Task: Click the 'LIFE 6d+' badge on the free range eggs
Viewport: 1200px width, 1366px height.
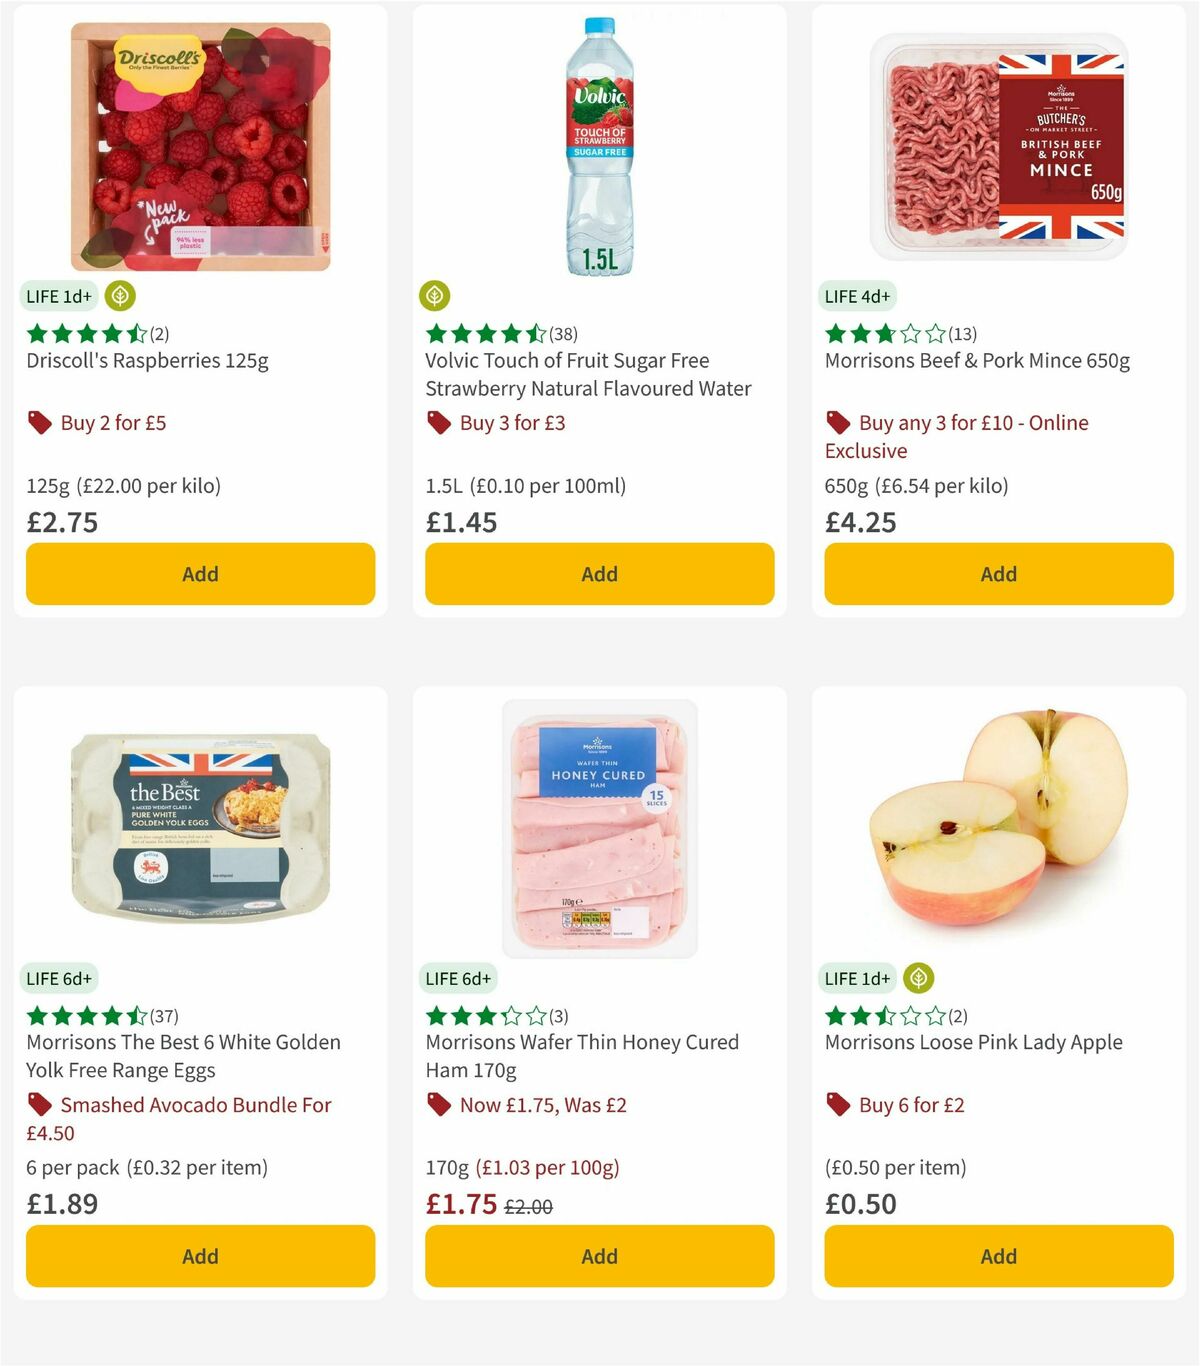Action: 59,978
